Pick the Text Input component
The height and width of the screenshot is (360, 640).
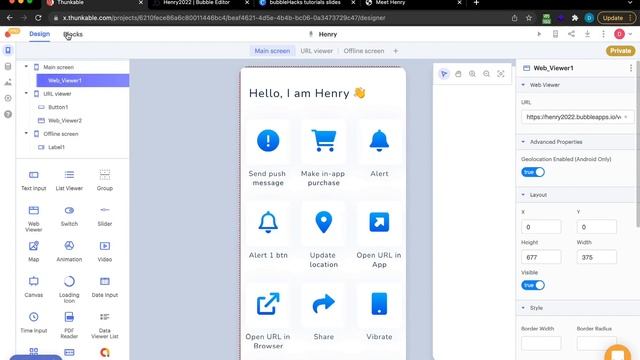pyautogui.click(x=33, y=180)
